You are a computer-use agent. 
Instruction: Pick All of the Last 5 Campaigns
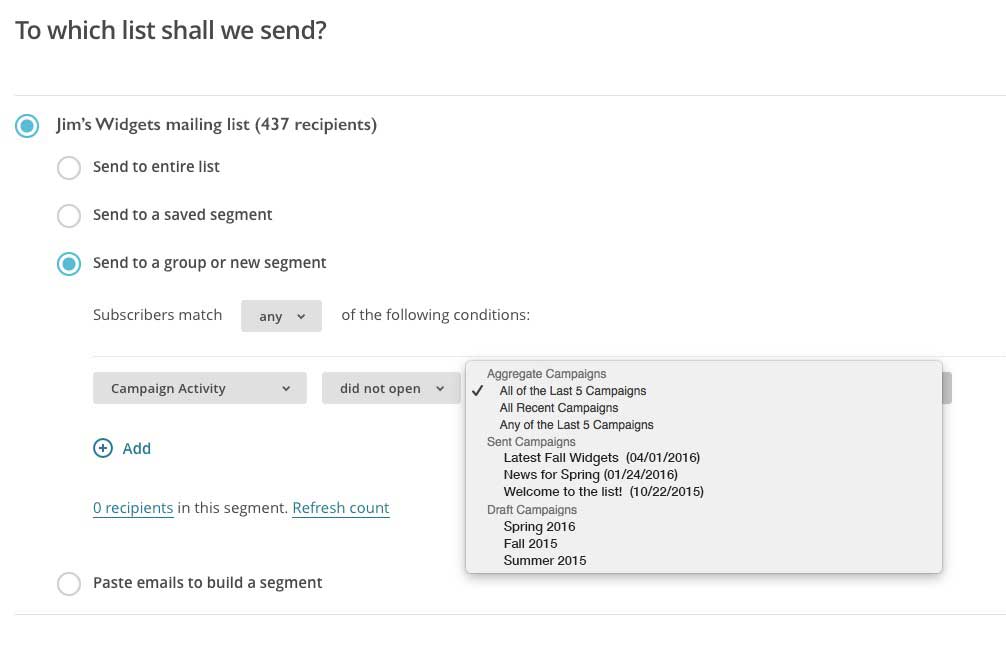[573, 391]
